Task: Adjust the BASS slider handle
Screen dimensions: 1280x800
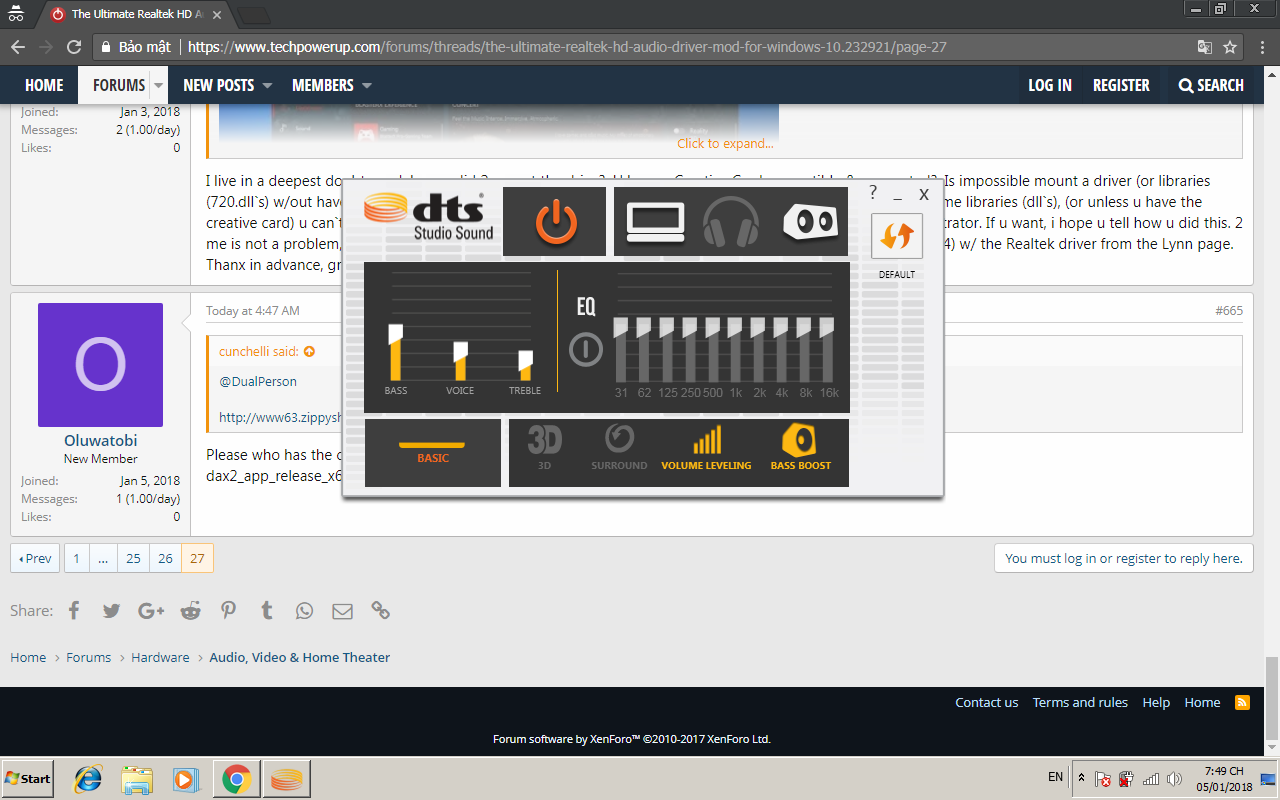Action: 395,333
